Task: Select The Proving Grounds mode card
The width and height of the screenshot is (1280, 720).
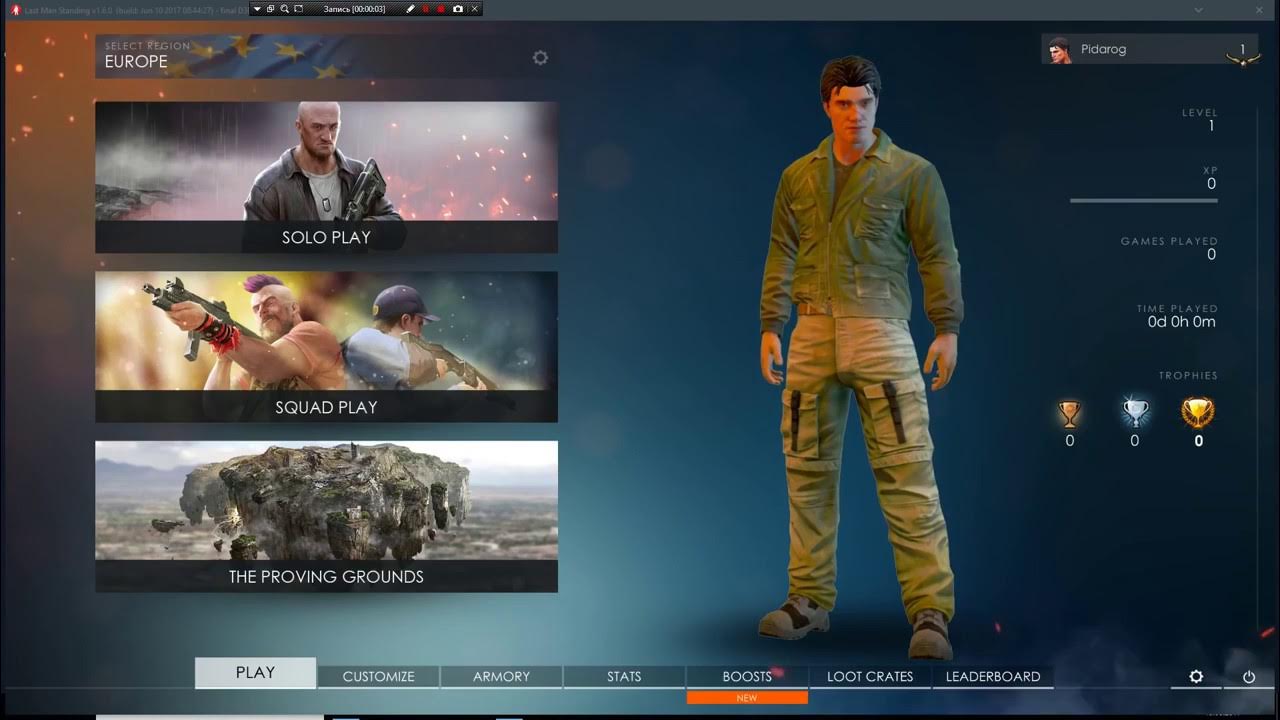Action: pos(327,516)
